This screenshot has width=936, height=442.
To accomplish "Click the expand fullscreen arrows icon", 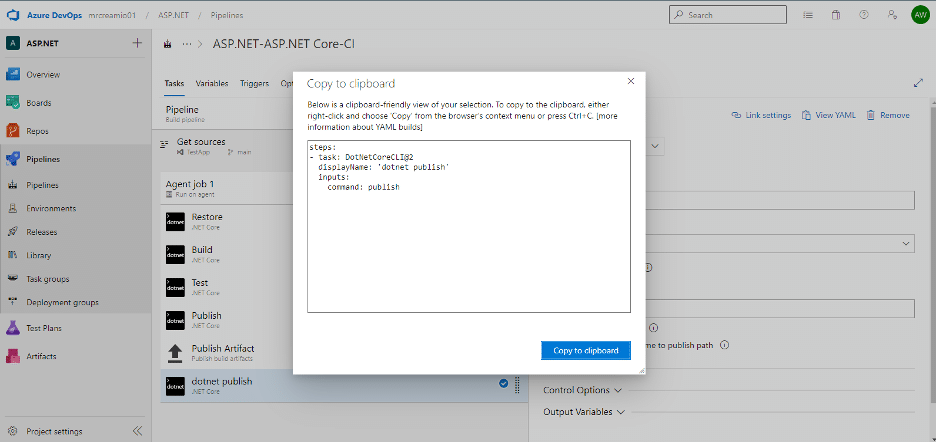I will 919,84.
